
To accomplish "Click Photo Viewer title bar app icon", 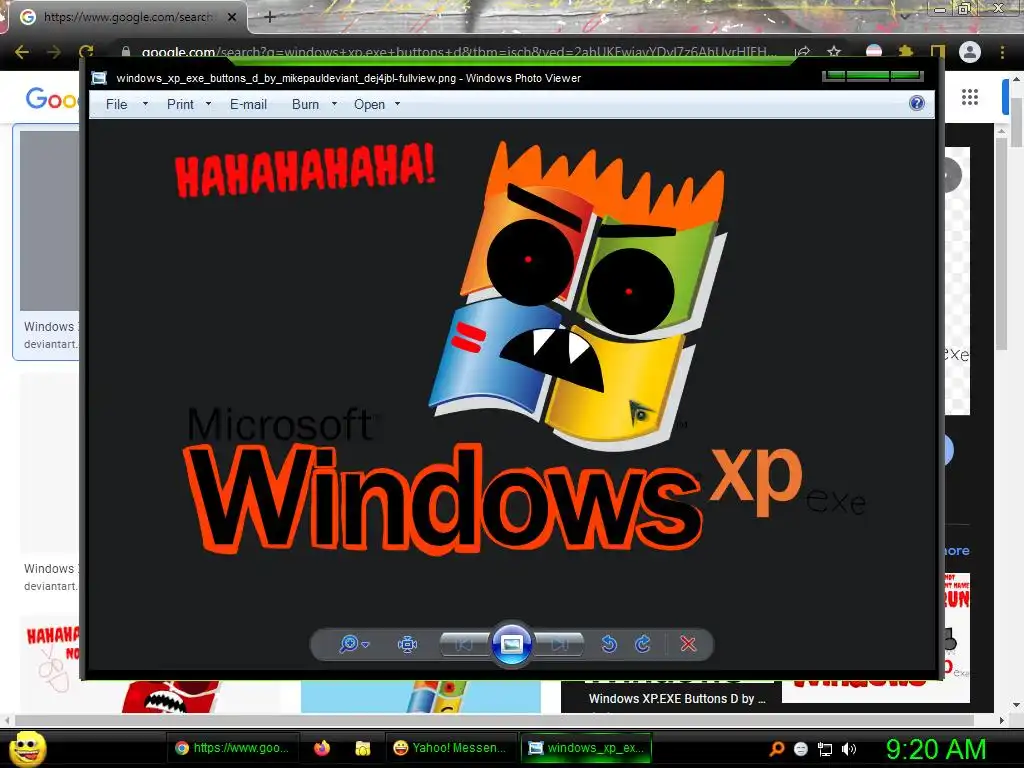I will point(99,78).
